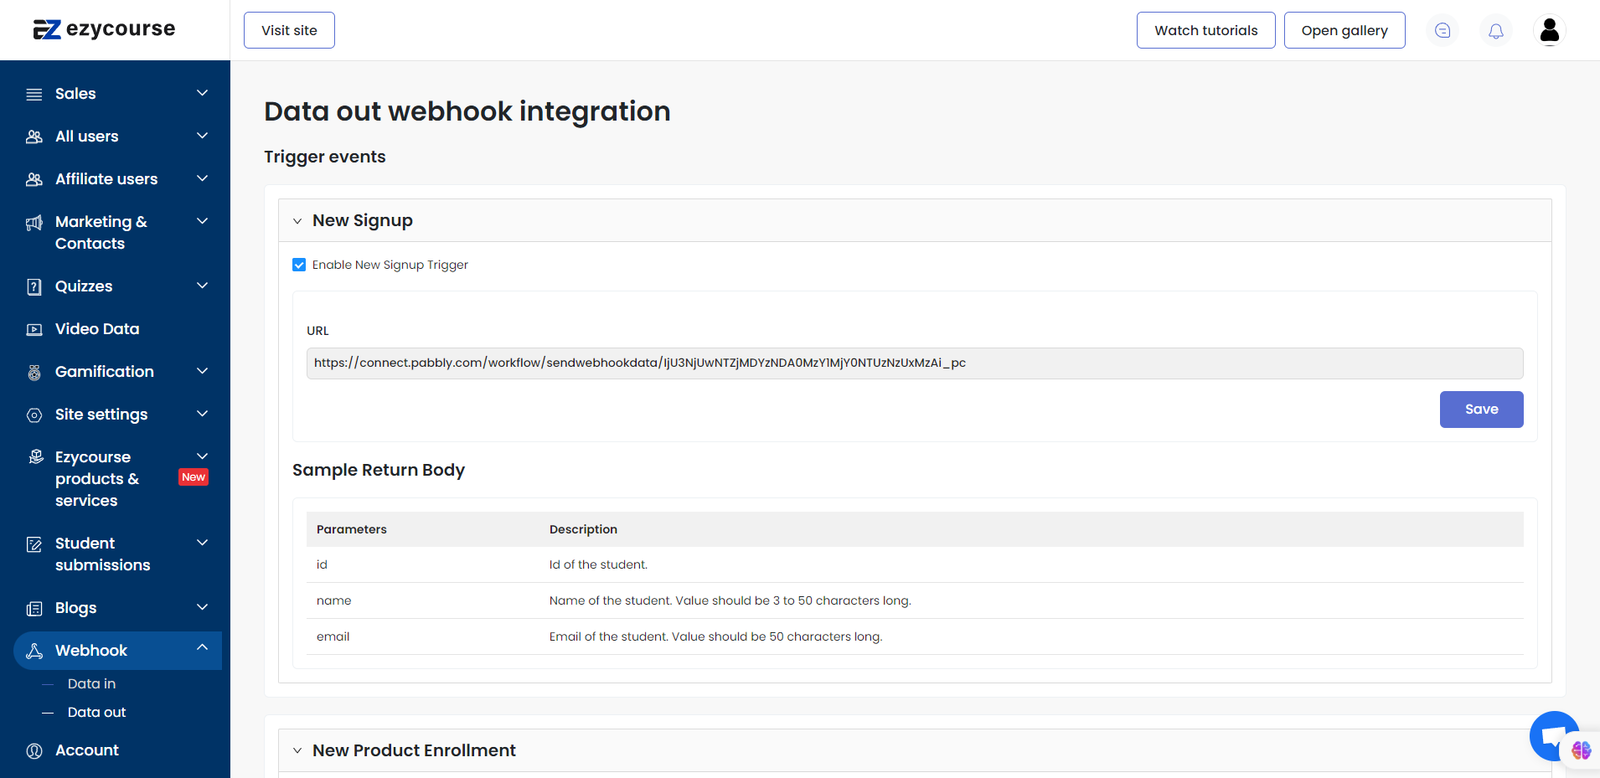Collapse the New Product Enrollment section
The height and width of the screenshot is (778, 1600).
coord(297,751)
